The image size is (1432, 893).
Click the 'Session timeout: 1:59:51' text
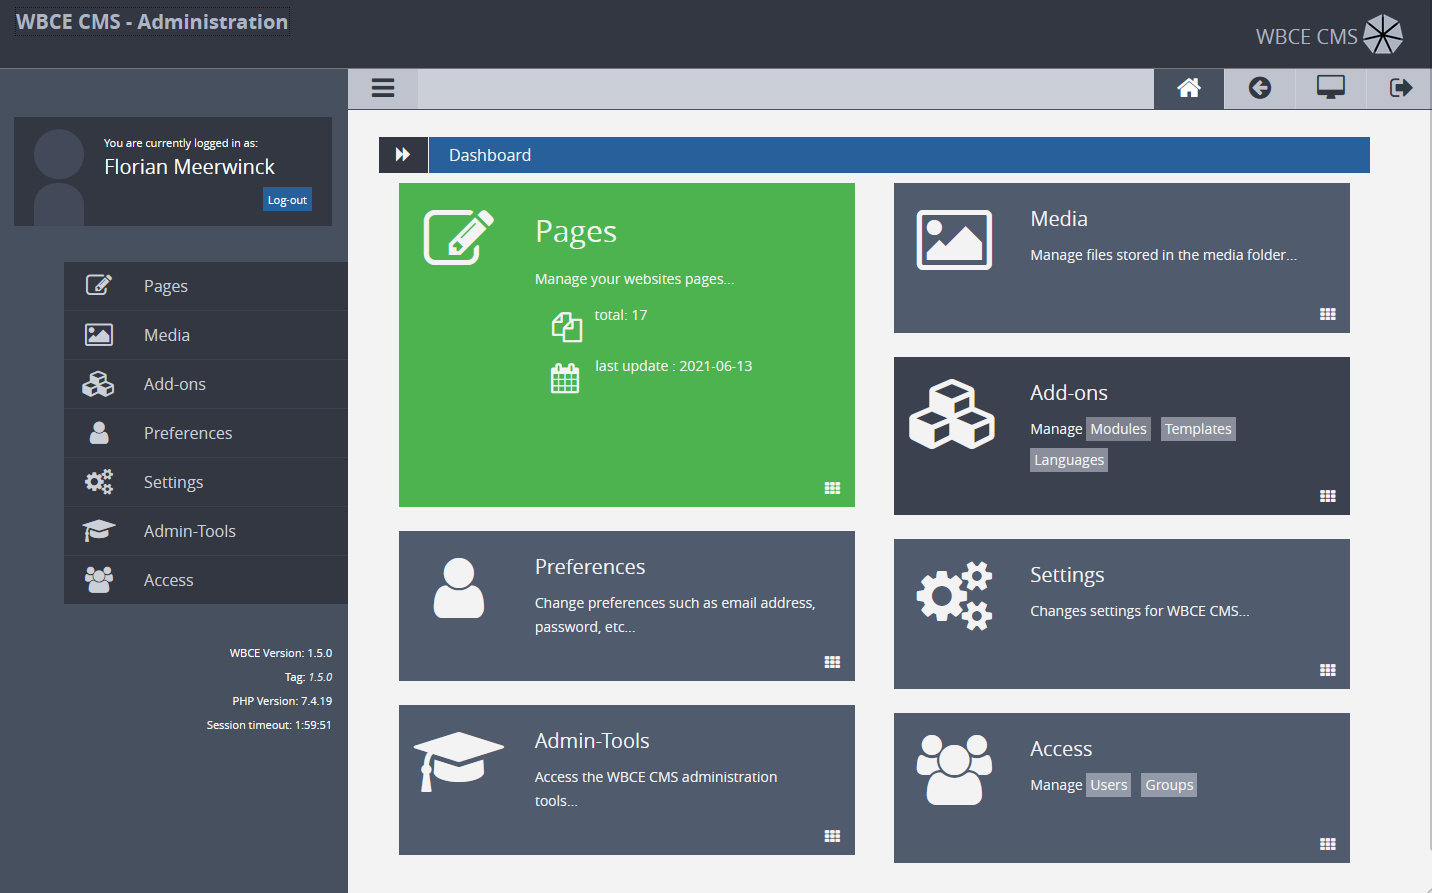pyautogui.click(x=269, y=725)
